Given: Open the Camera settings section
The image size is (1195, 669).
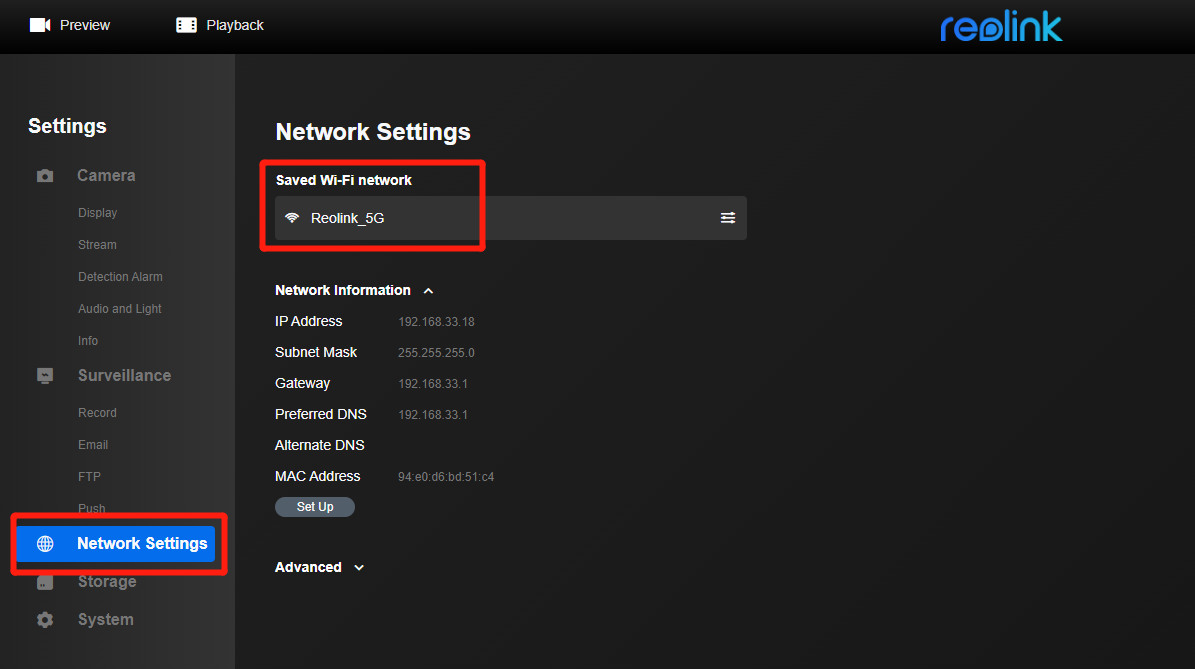Looking at the screenshot, I should click(x=106, y=175).
